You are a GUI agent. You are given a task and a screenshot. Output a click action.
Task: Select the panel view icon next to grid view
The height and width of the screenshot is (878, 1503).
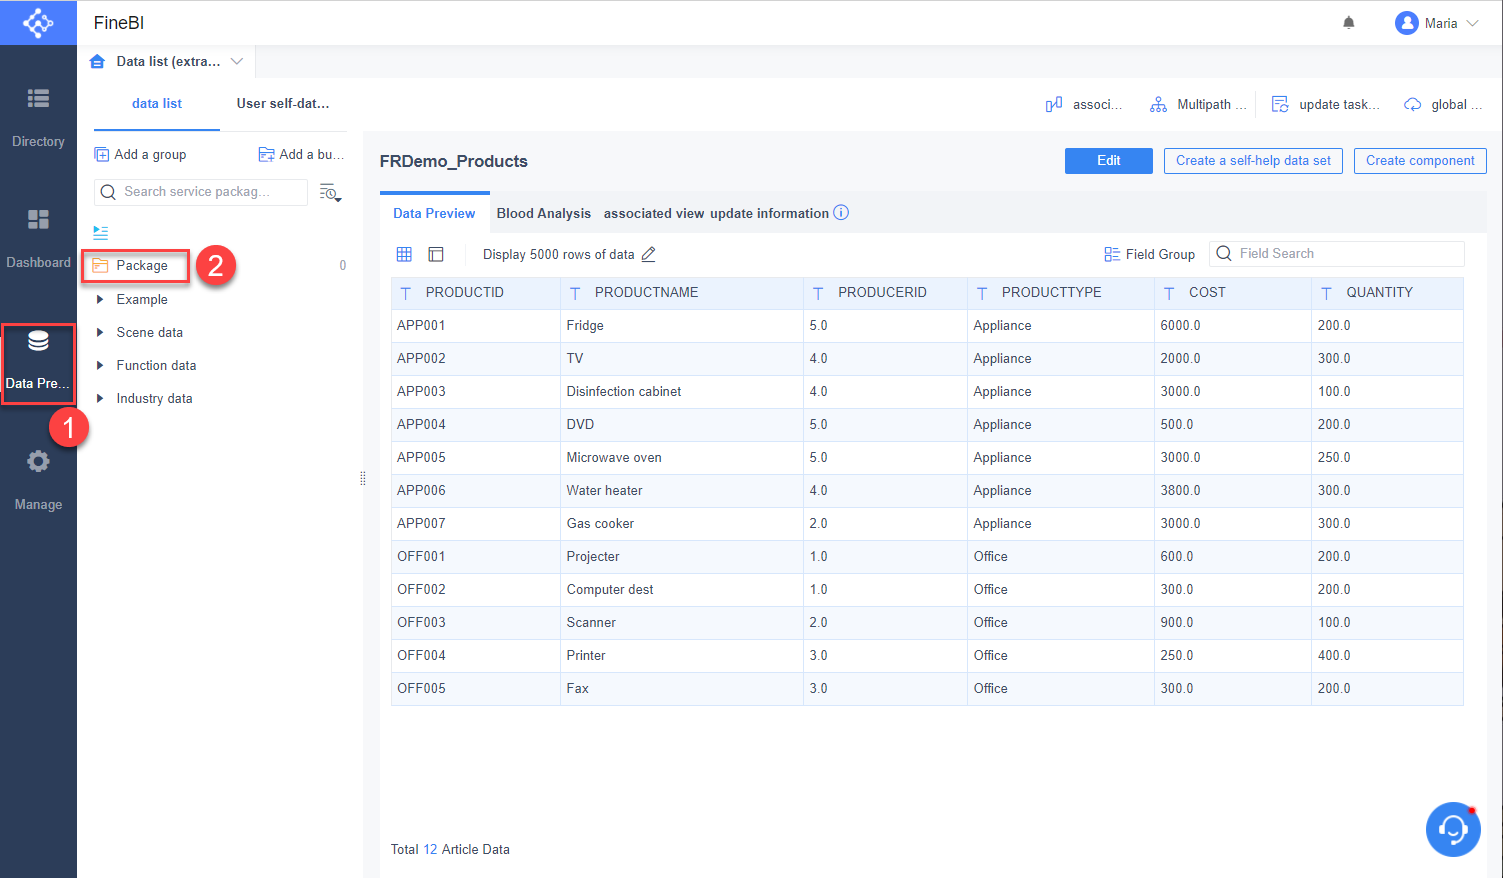(435, 254)
